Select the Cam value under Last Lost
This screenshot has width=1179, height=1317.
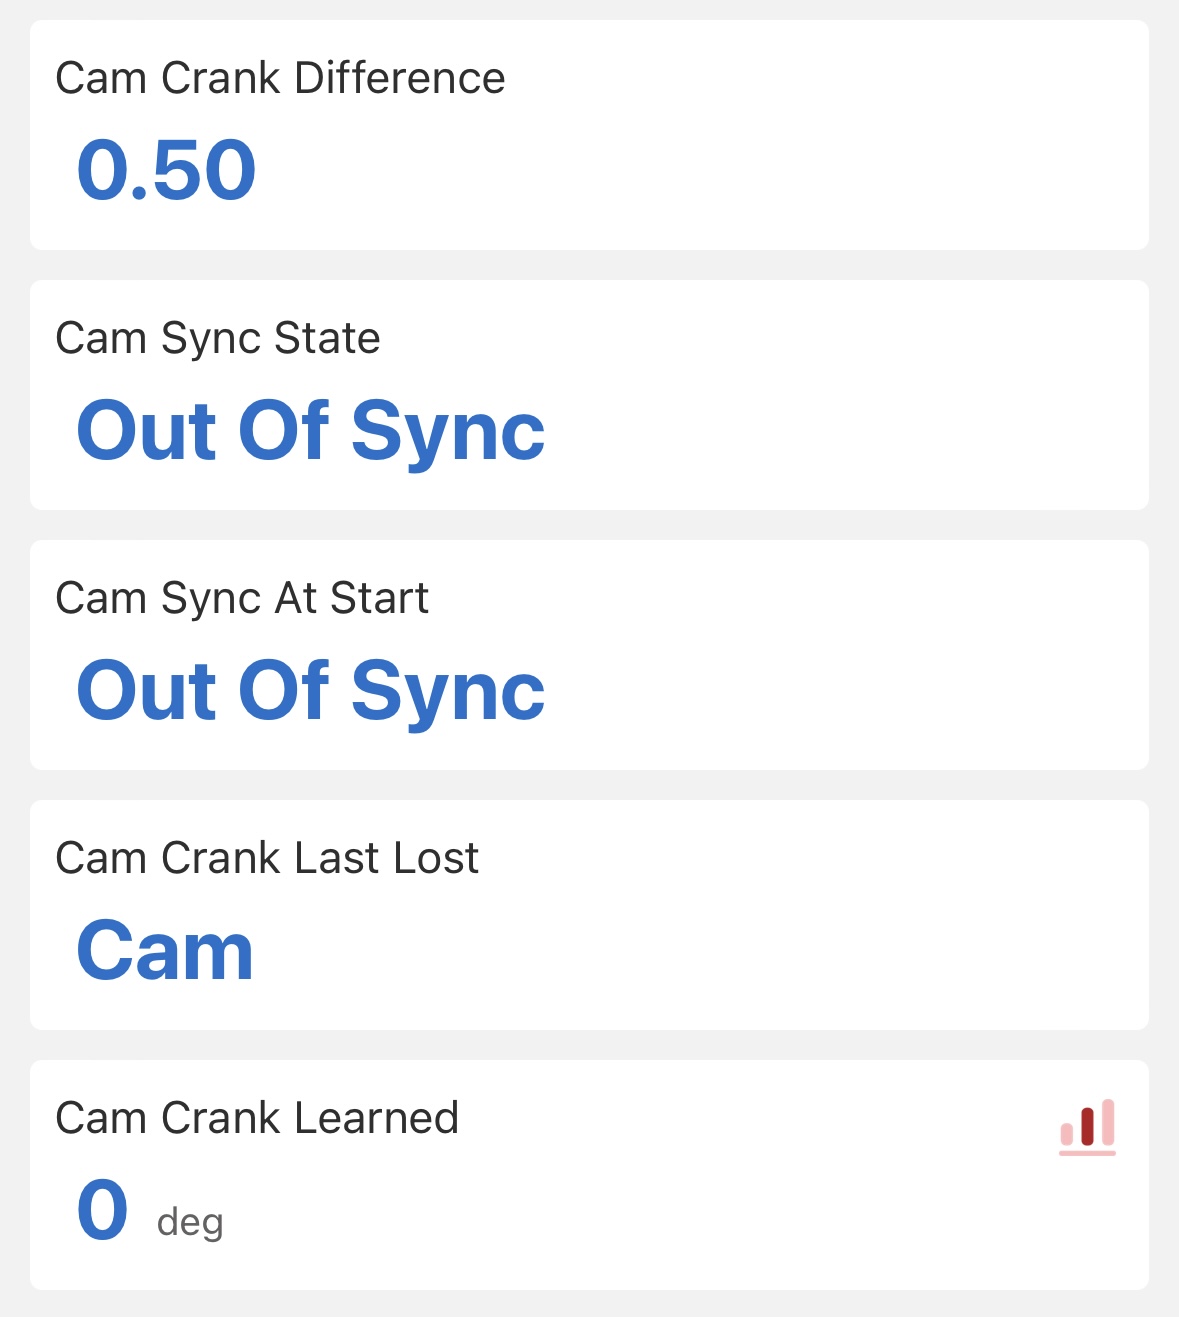[x=165, y=951]
